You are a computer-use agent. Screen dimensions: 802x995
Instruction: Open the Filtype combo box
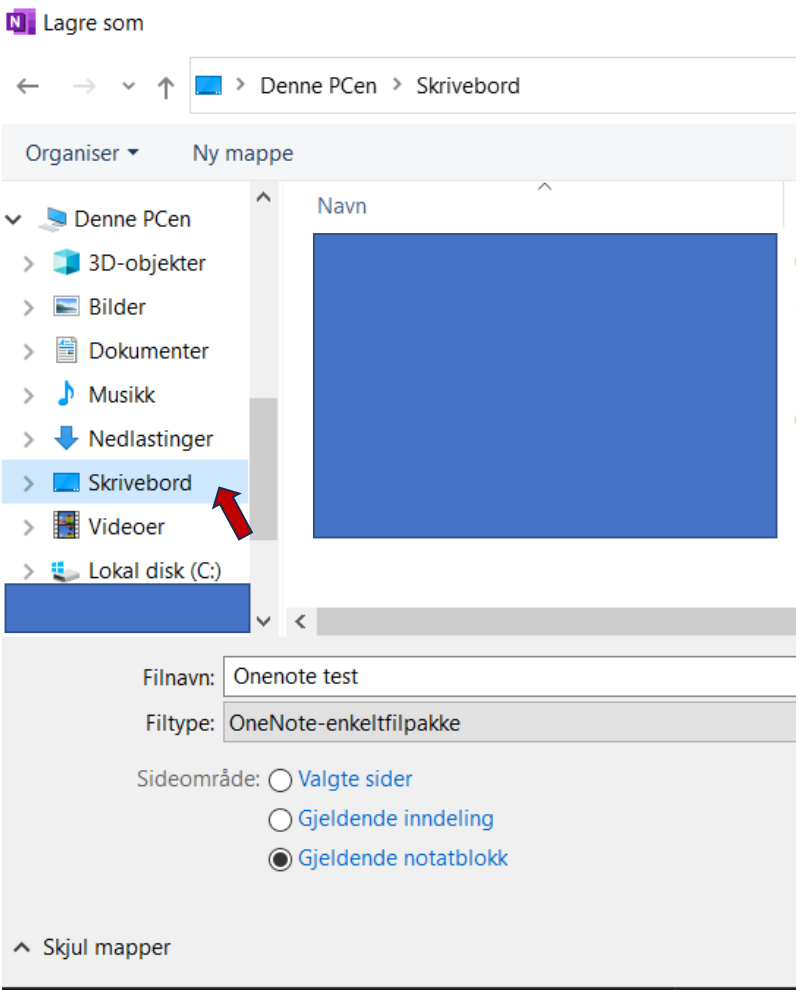point(509,722)
